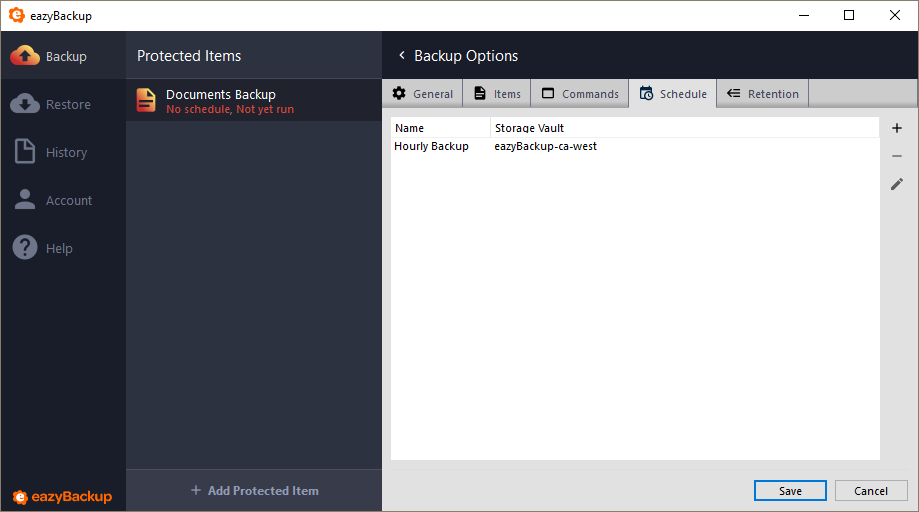
Task: Click Add Protected Item
Action: 254,491
